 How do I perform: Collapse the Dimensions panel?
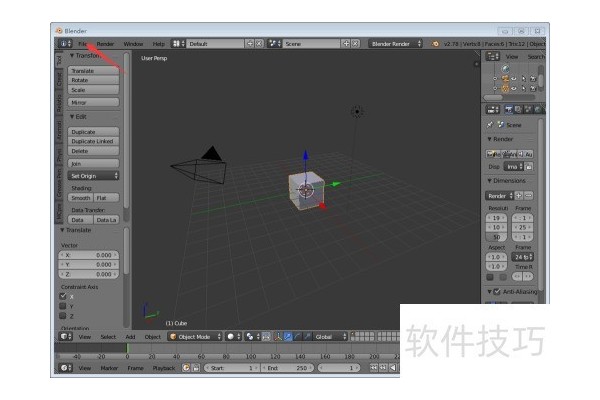click(x=507, y=180)
